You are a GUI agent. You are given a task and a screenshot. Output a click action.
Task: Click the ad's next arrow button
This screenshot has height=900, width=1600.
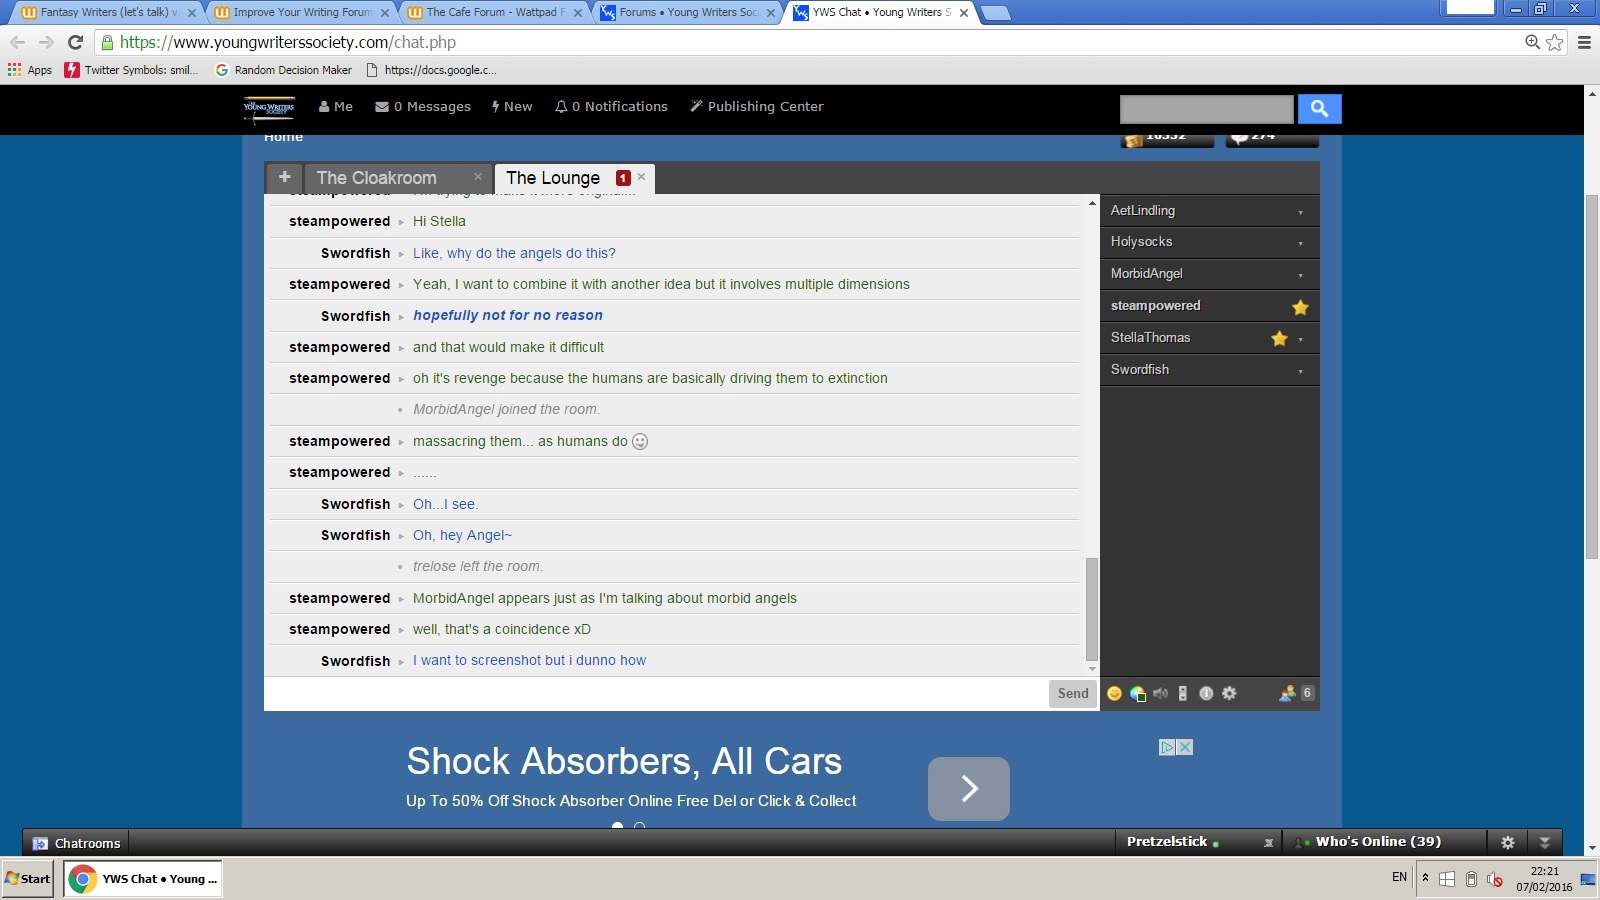(x=969, y=789)
